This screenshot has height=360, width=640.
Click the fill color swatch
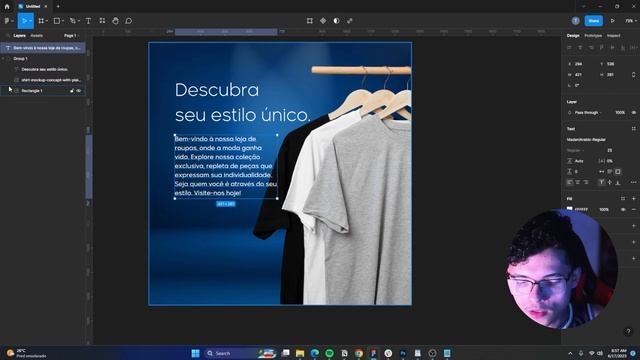coord(569,209)
